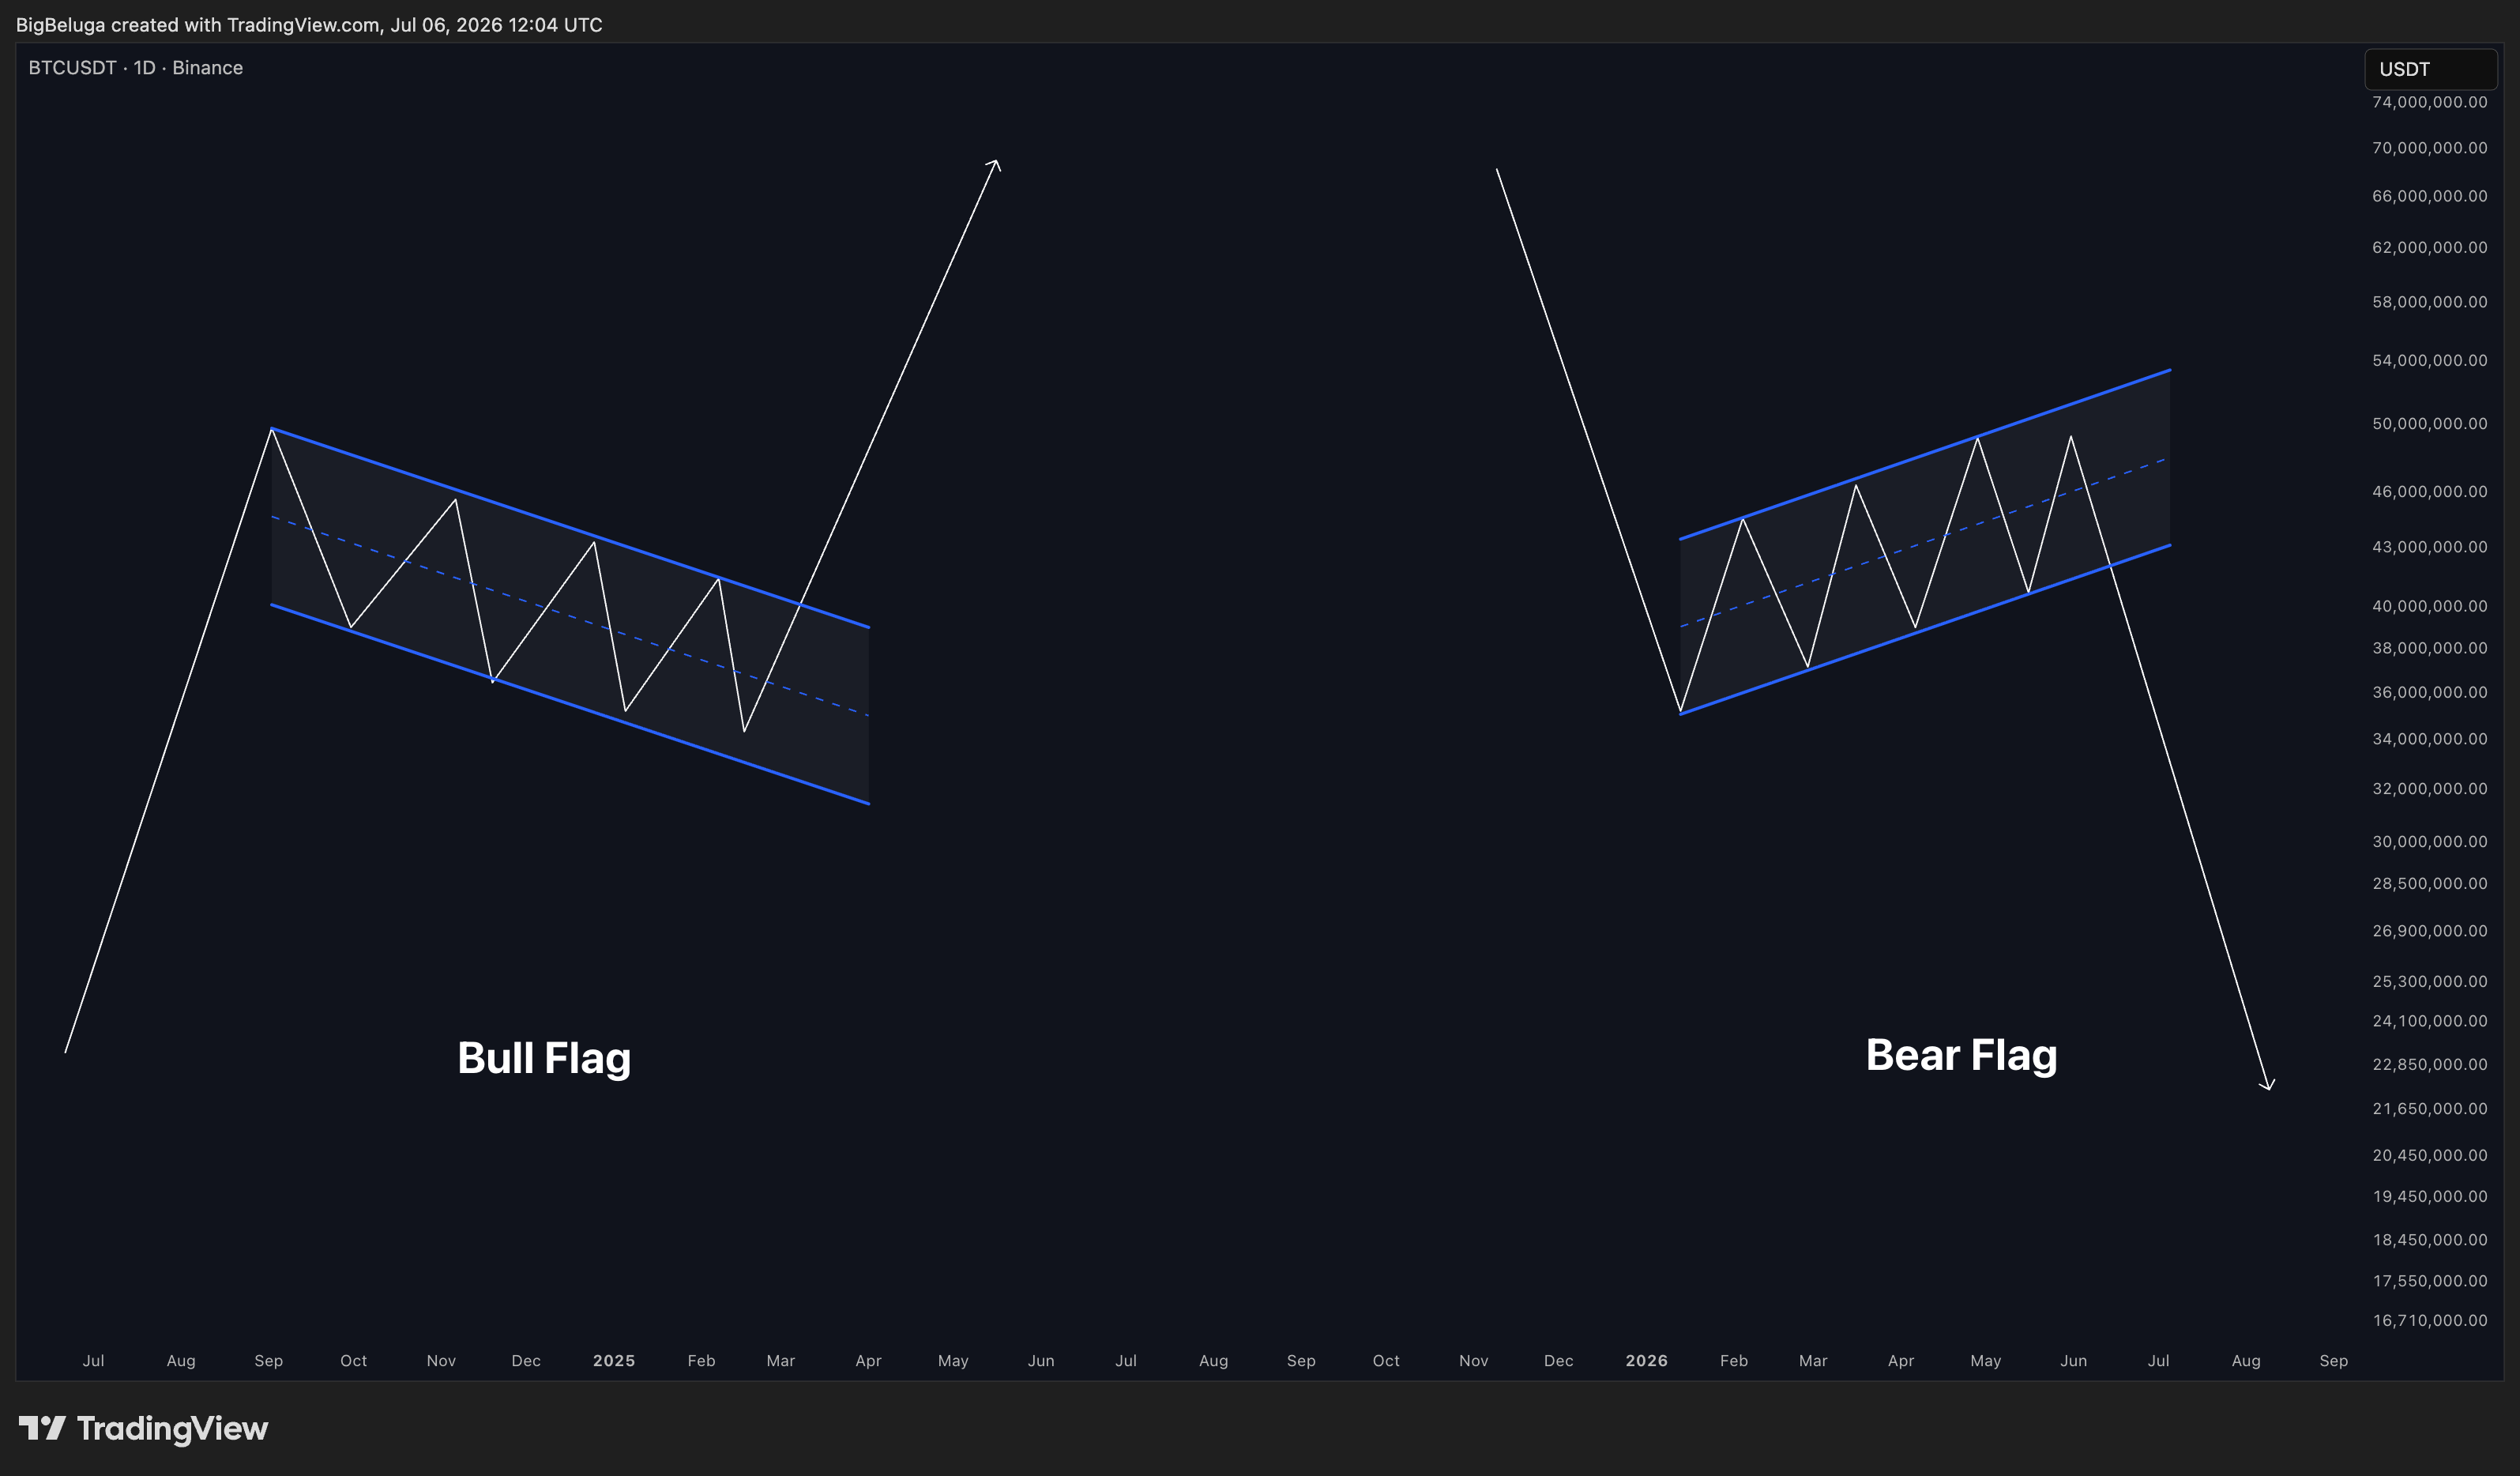The height and width of the screenshot is (1476, 2520).
Task: Click the 50,000,000.00 price label
Action: (x=2429, y=424)
